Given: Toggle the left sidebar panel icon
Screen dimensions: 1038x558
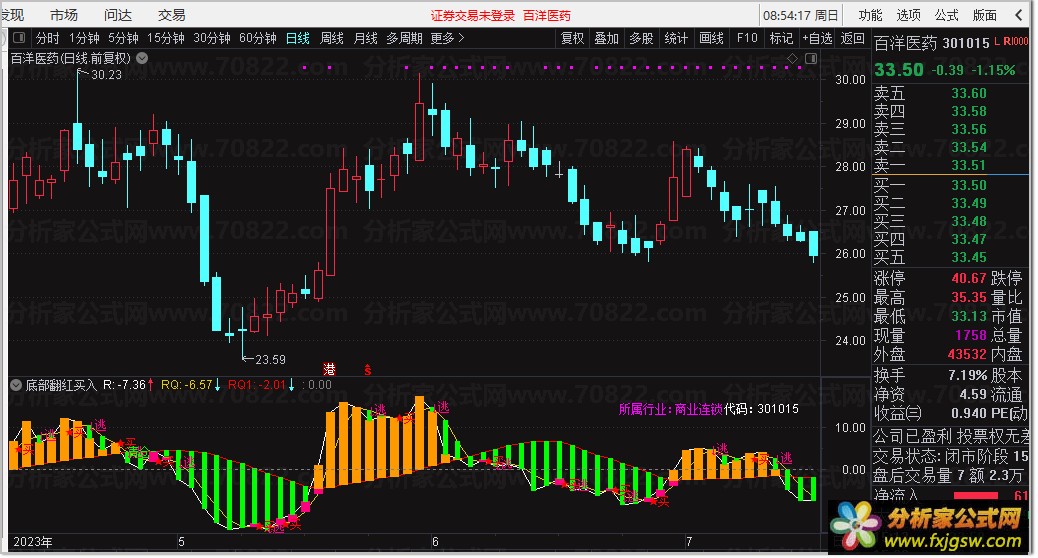Looking at the screenshot, I should [x=19, y=38].
